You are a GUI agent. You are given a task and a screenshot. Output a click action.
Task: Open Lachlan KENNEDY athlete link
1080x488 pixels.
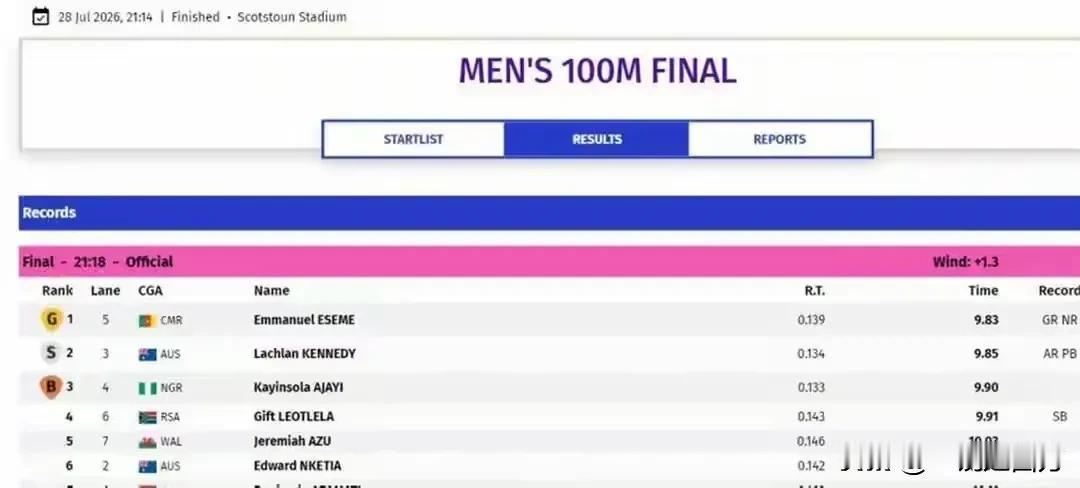click(x=304, y=354)
